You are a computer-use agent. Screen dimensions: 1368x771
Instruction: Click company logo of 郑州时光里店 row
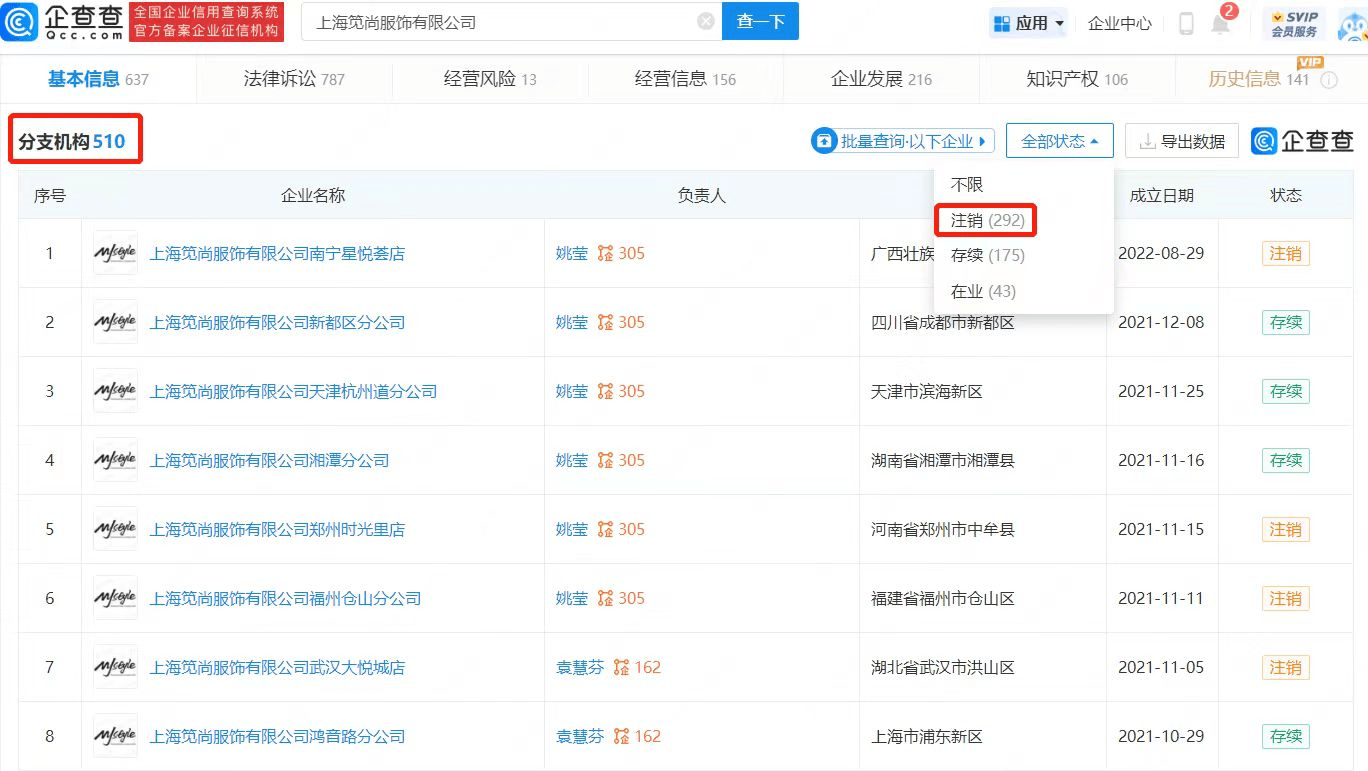[115, 530]
